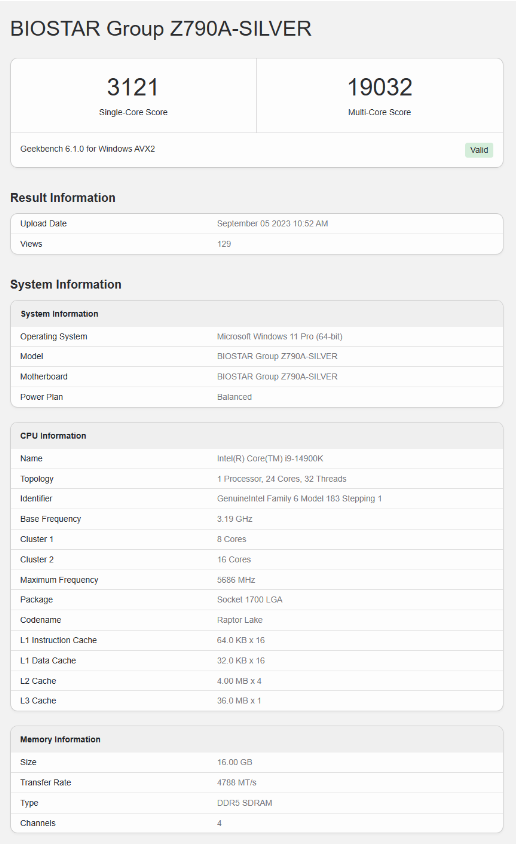Viewport: 516px width, 844px height.
Task: Click the 3.19 GHz value
Action: 235,519
